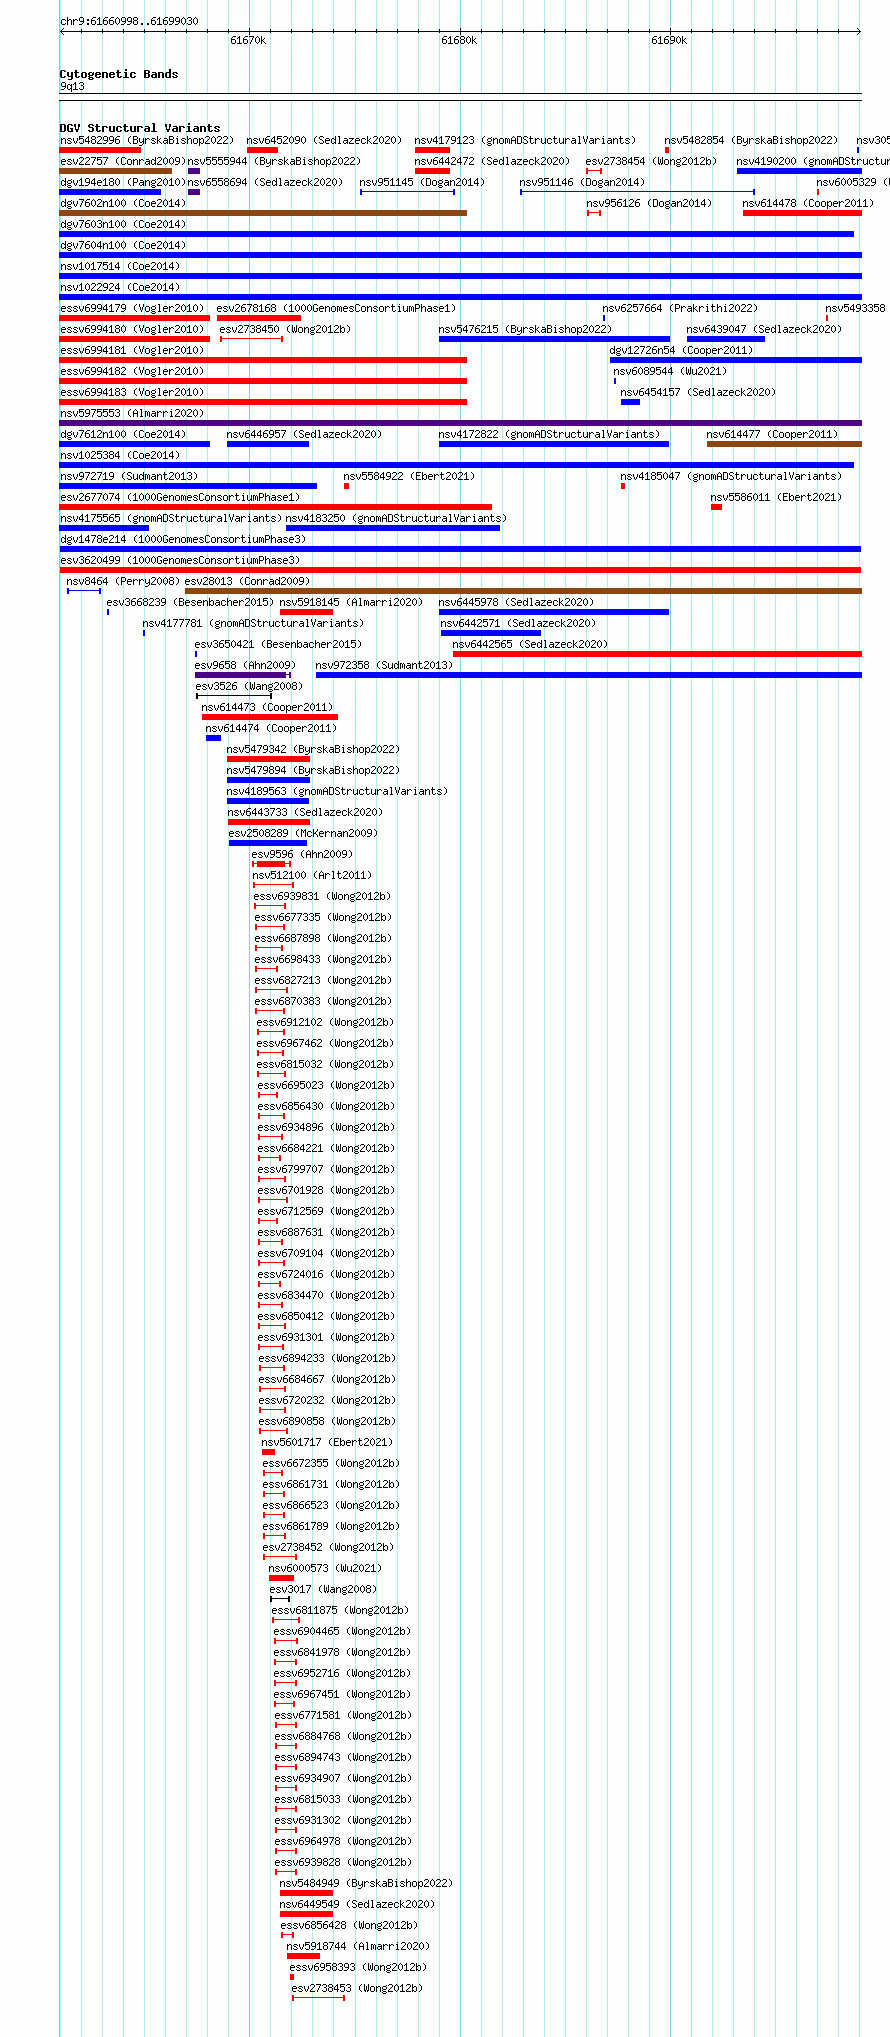Click nsv6454157 (Sedlazeck2020) label

tap(698, 393)
